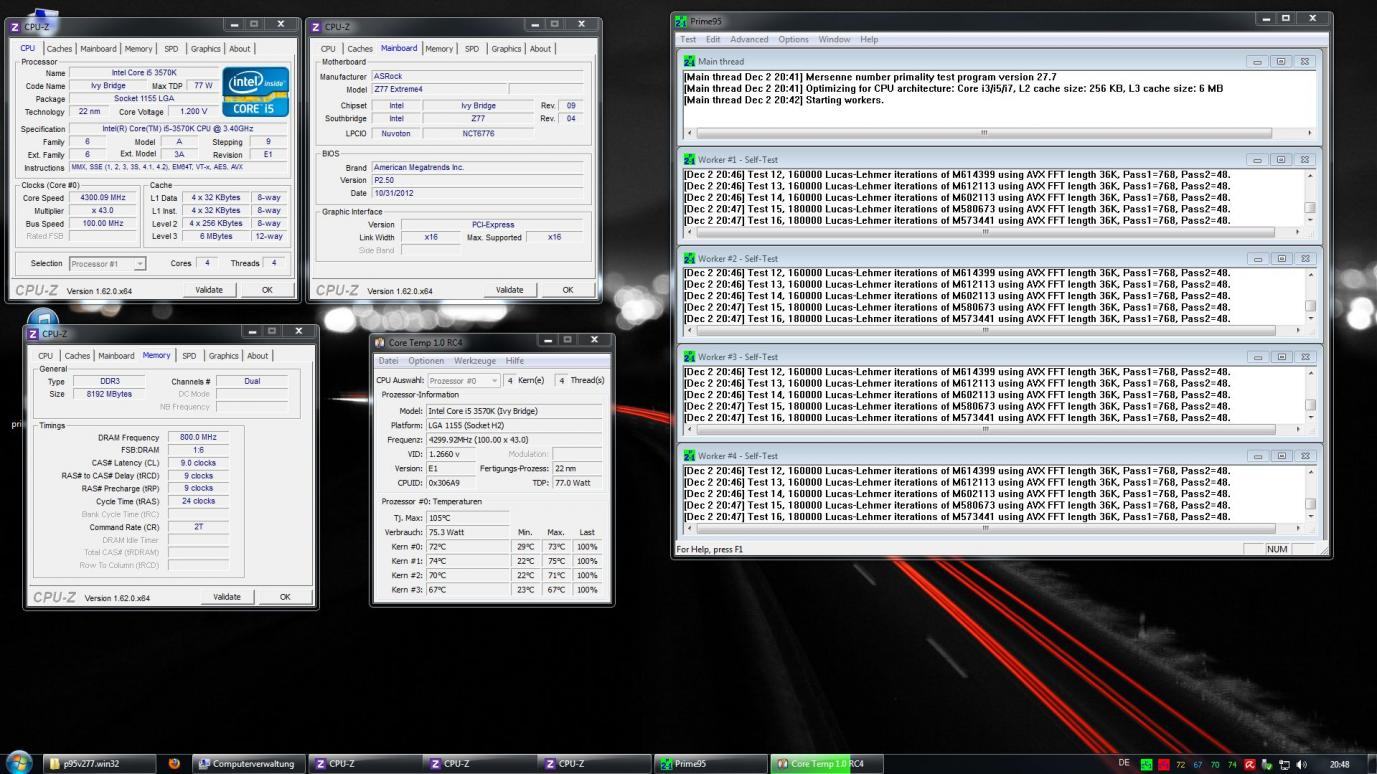Image resolution: width=1377 pixels, height=774 pixels.
Task: Click the Main thread window icon in Prime95
Action: 689,61
